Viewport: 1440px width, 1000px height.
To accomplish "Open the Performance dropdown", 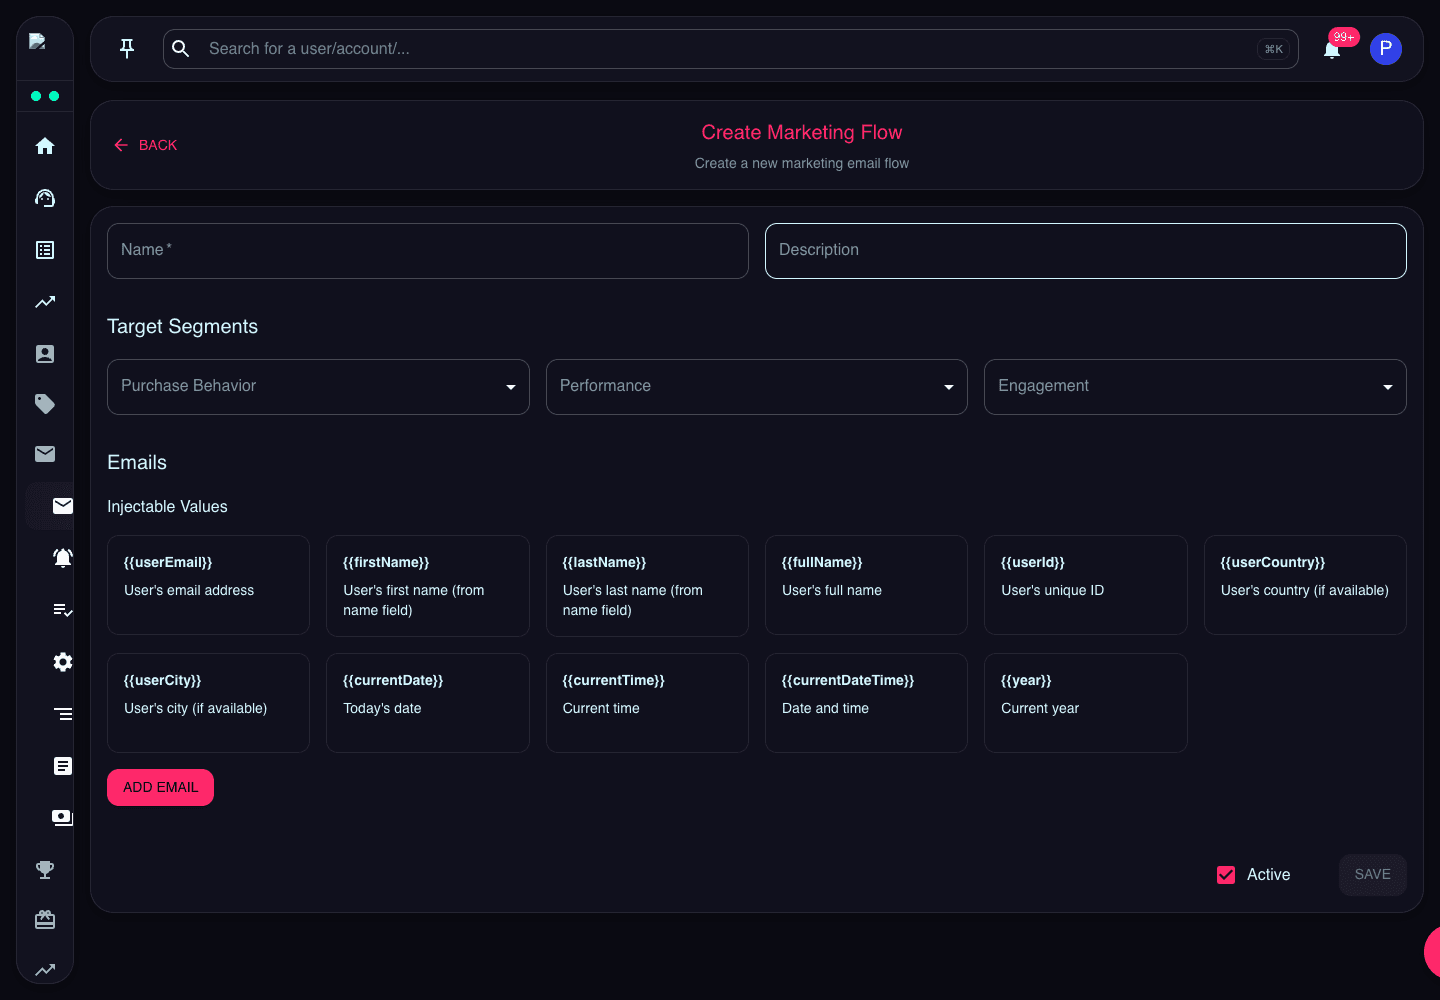I will [x=757, y=387].
